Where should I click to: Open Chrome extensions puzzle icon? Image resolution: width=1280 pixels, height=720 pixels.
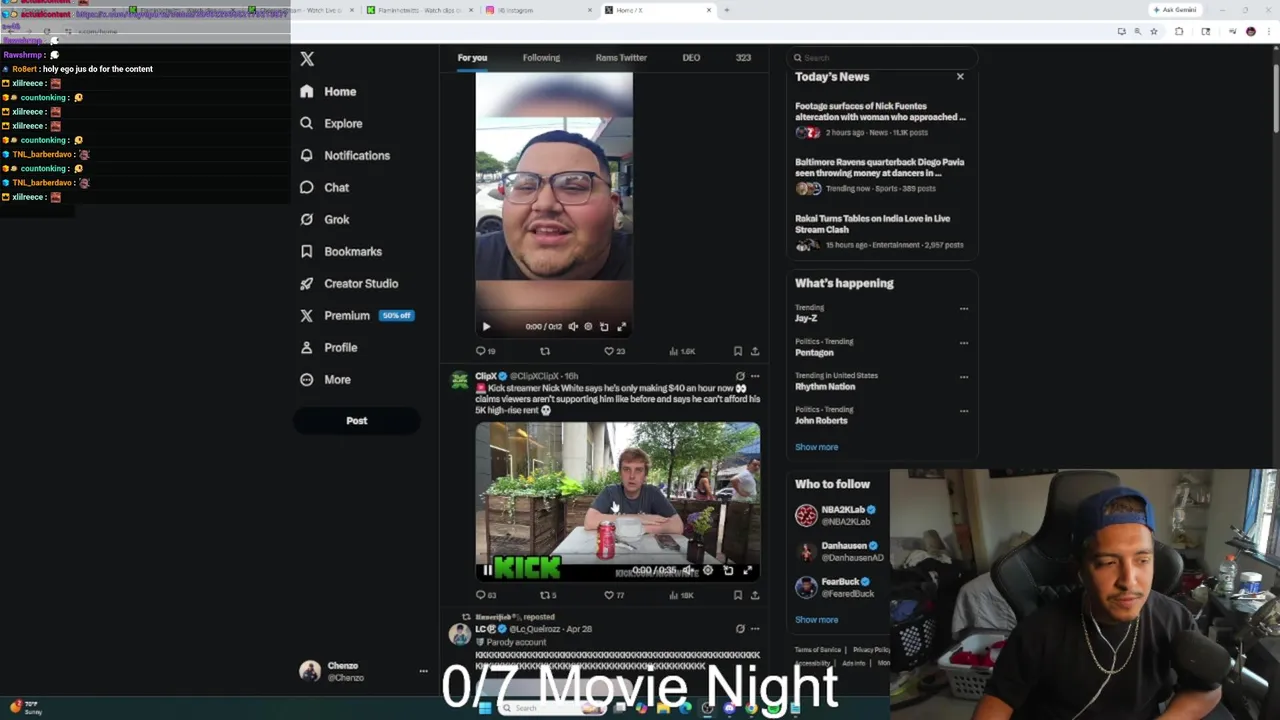tap(1179, 32)
